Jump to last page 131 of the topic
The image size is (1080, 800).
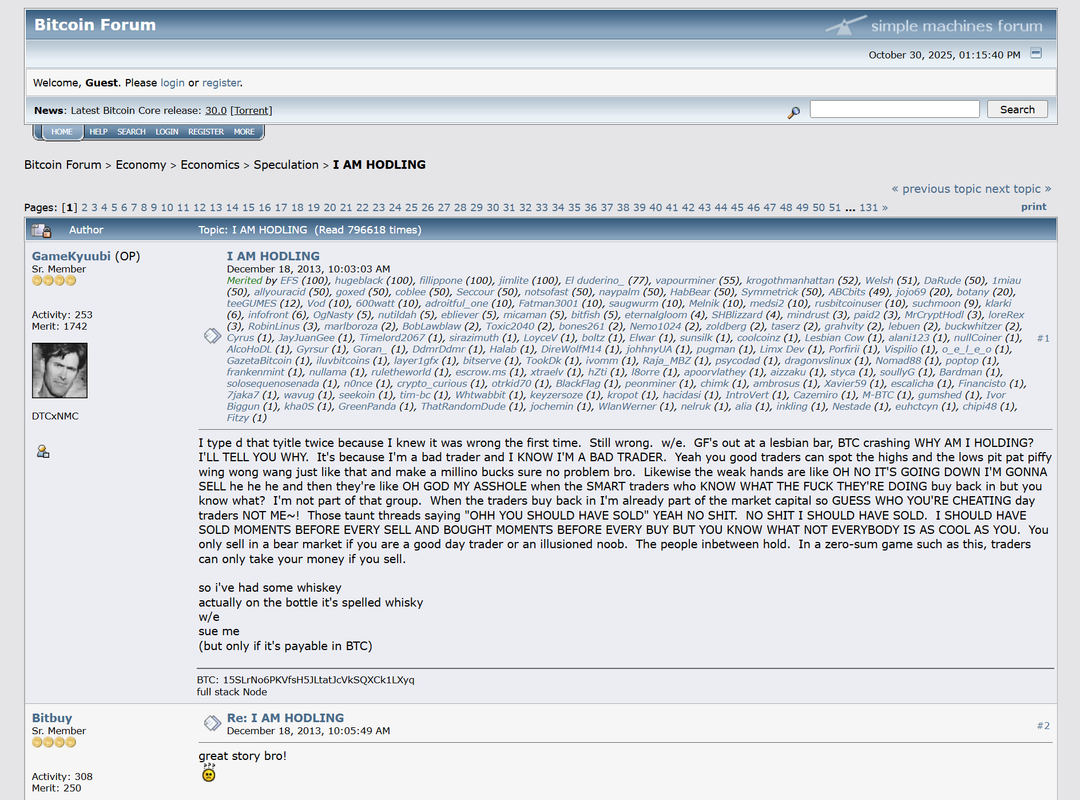click(x=869, y=207)
